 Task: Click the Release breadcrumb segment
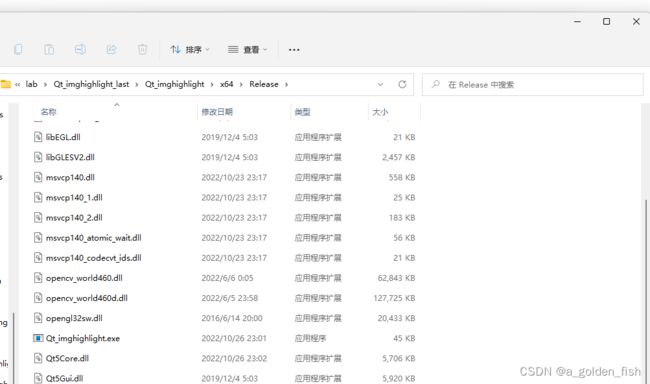(x=264, y=84)
